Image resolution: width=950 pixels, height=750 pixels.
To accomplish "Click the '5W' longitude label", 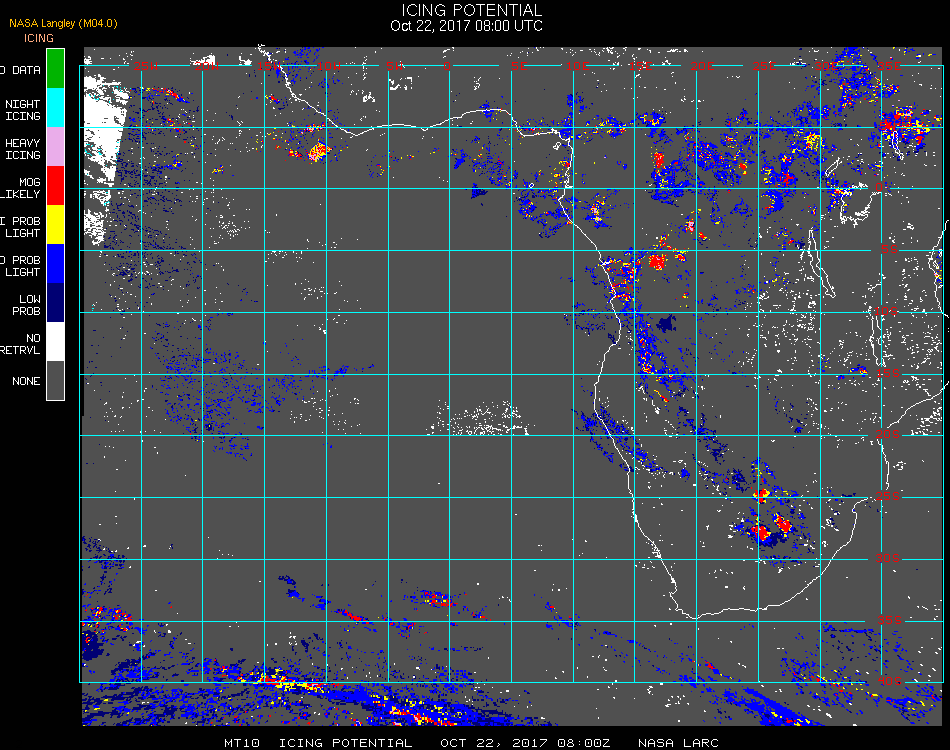I will [x=395, y=66].
